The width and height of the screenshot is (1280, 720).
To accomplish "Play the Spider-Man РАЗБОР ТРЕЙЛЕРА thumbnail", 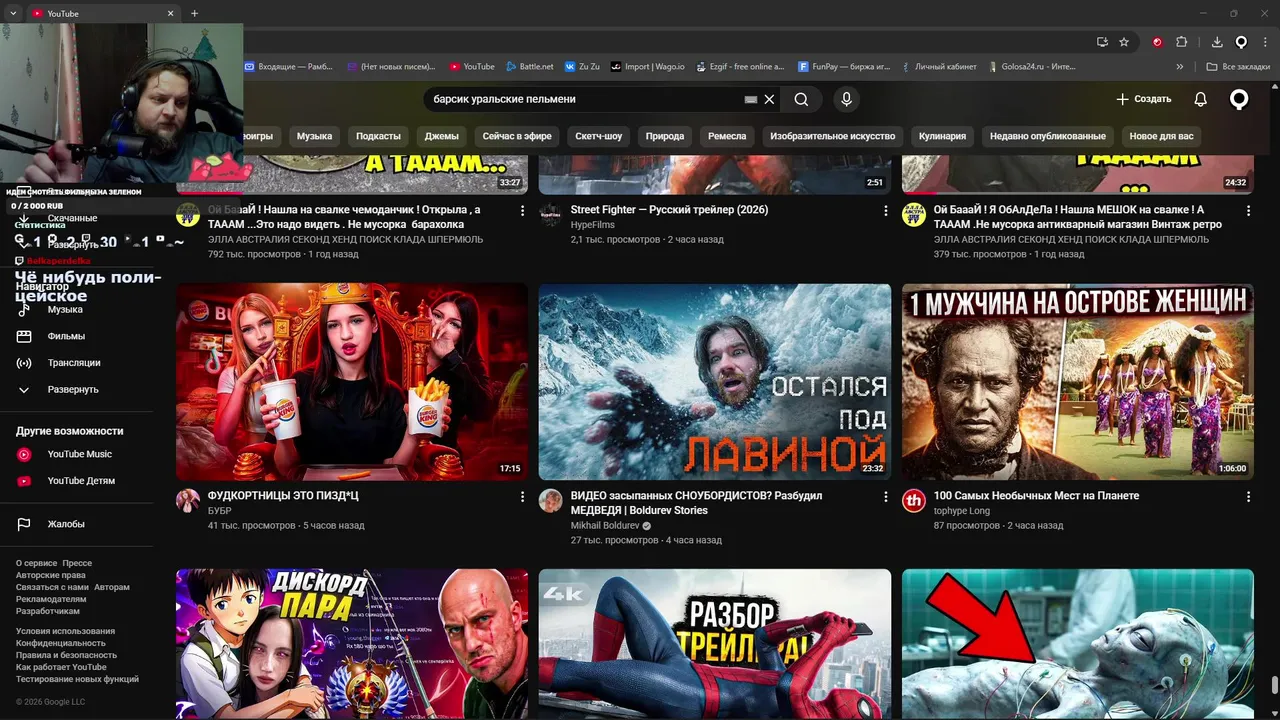I will pos(715,643).
